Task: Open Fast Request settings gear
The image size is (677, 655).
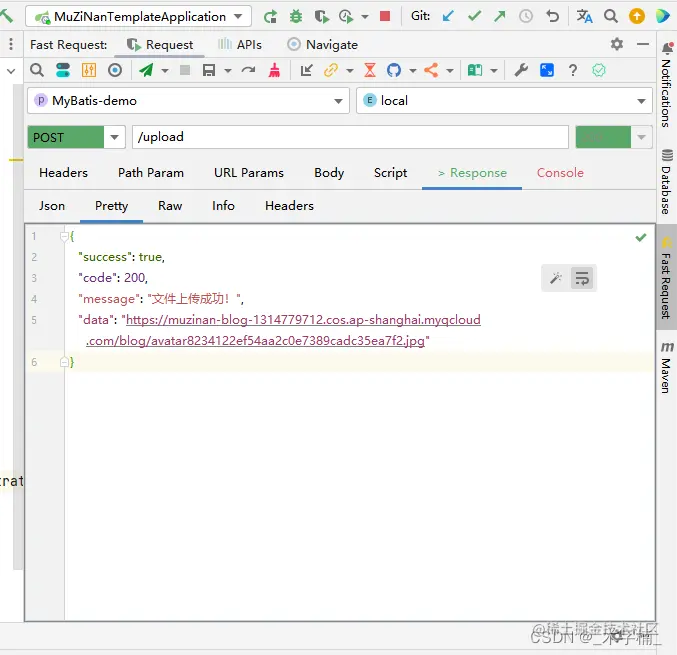Action: pyautogui.click(x=617, y=44)
